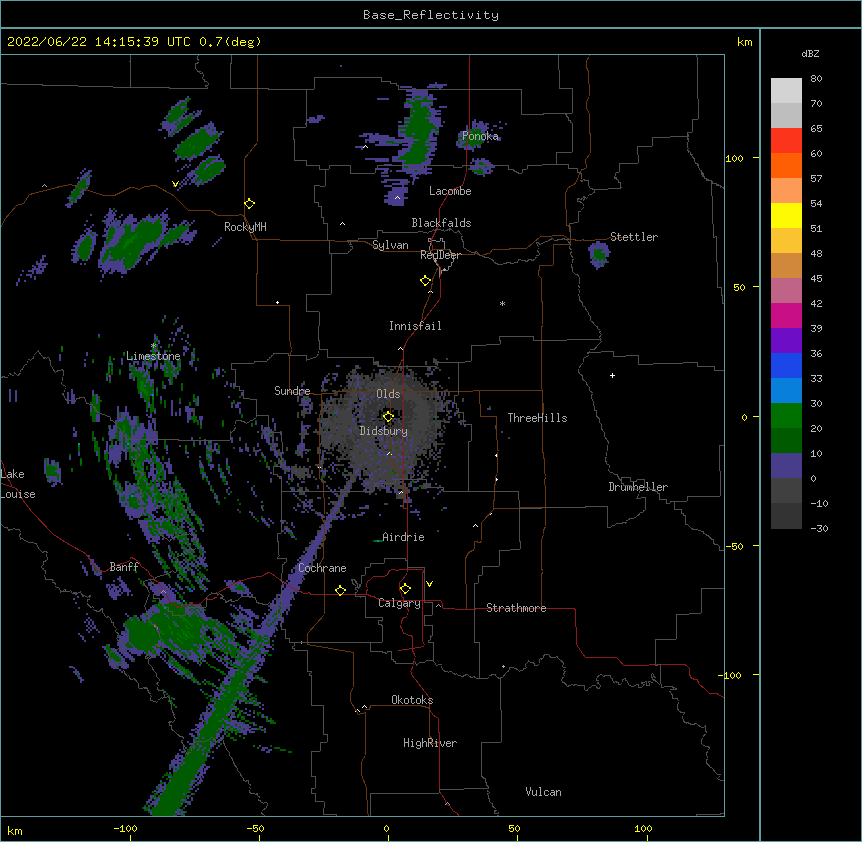Click the green echo cell west of Ponoka
The height and width of the screenshot is (842, 862).
tap(421, 132)
